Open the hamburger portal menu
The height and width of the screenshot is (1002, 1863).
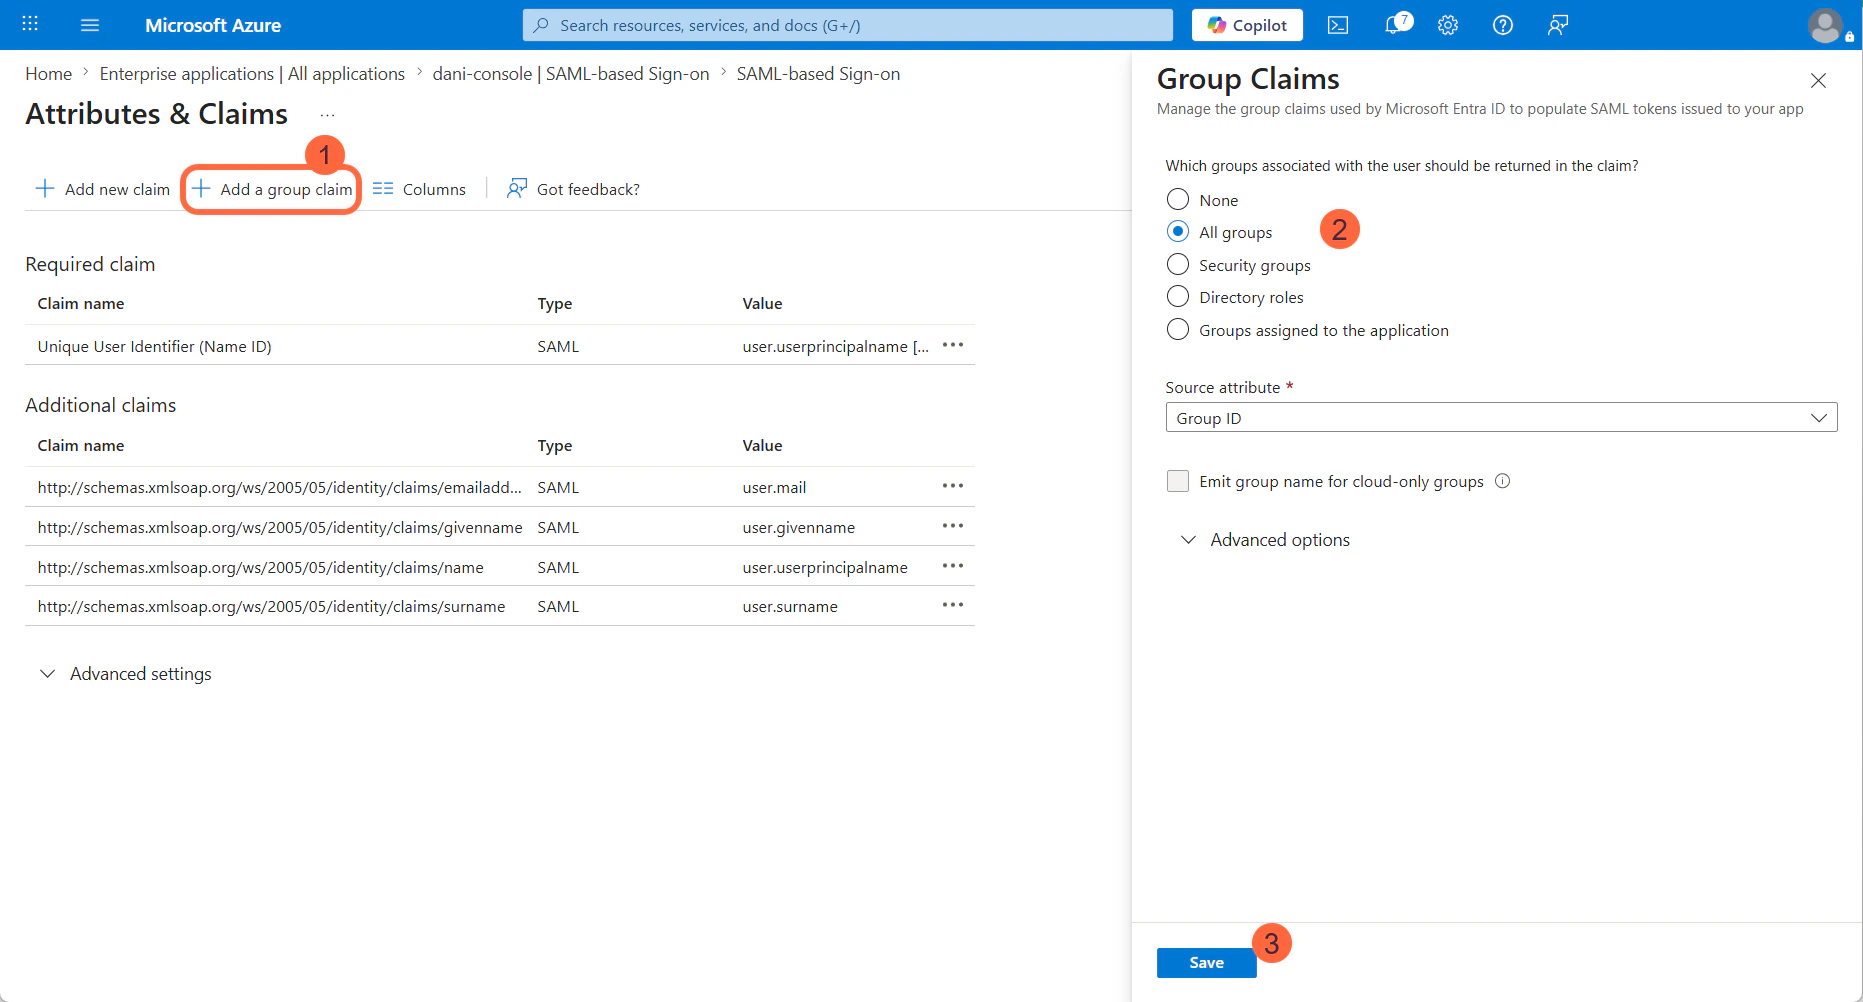90,25
